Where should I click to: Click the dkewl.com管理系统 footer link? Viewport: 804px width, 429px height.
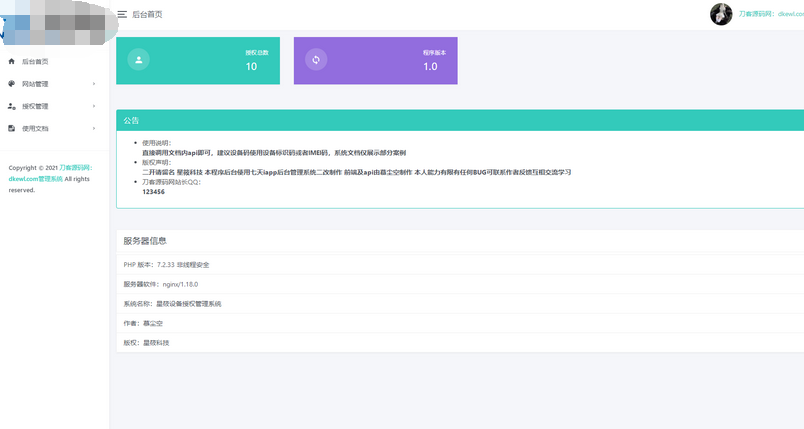35,179
